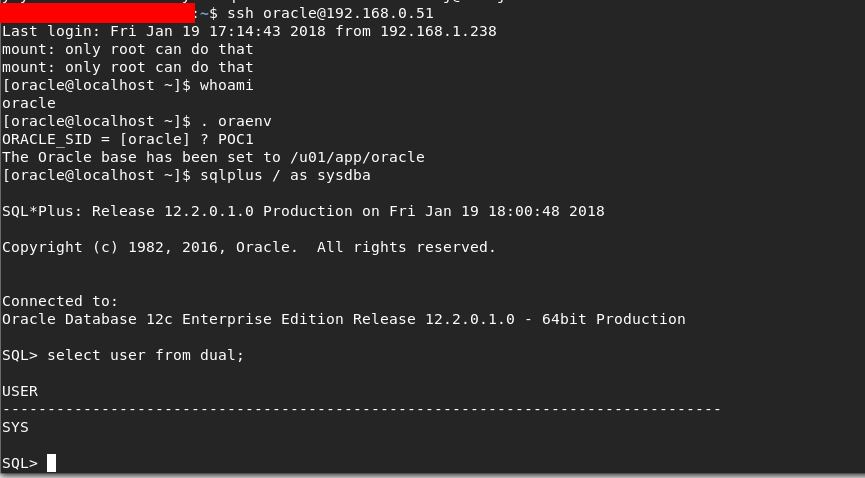
Task: Click the cursor block at the last SQL> prompt
Action: pyautogui.click(x=51, y=463)
